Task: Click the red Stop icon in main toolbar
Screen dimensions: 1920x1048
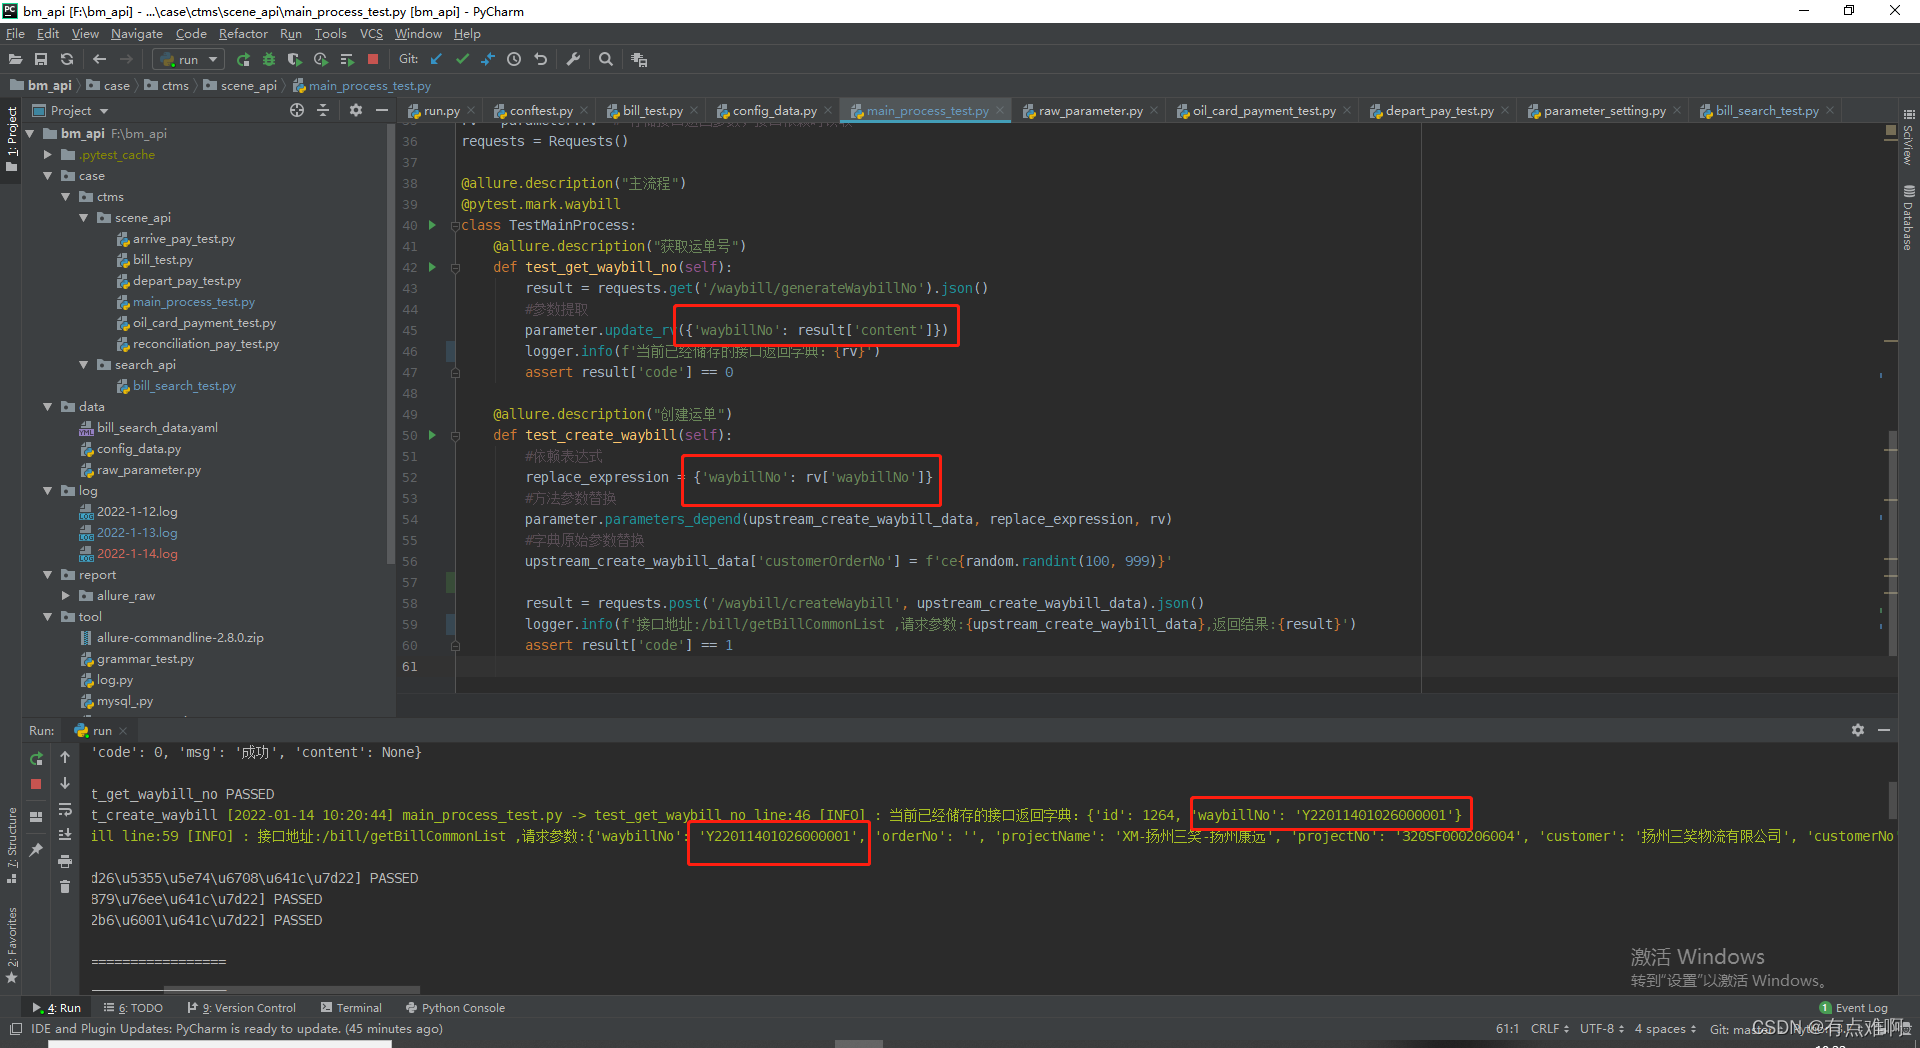Action: click(373, 60)
